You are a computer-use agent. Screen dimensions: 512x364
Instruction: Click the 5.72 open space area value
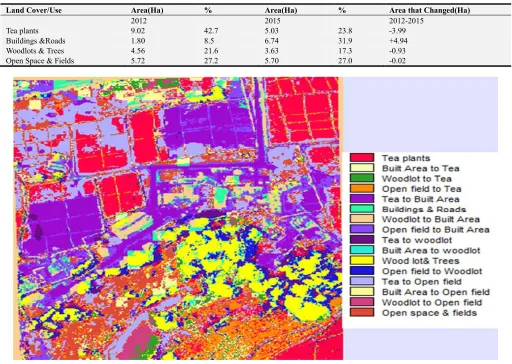point(138,61)
